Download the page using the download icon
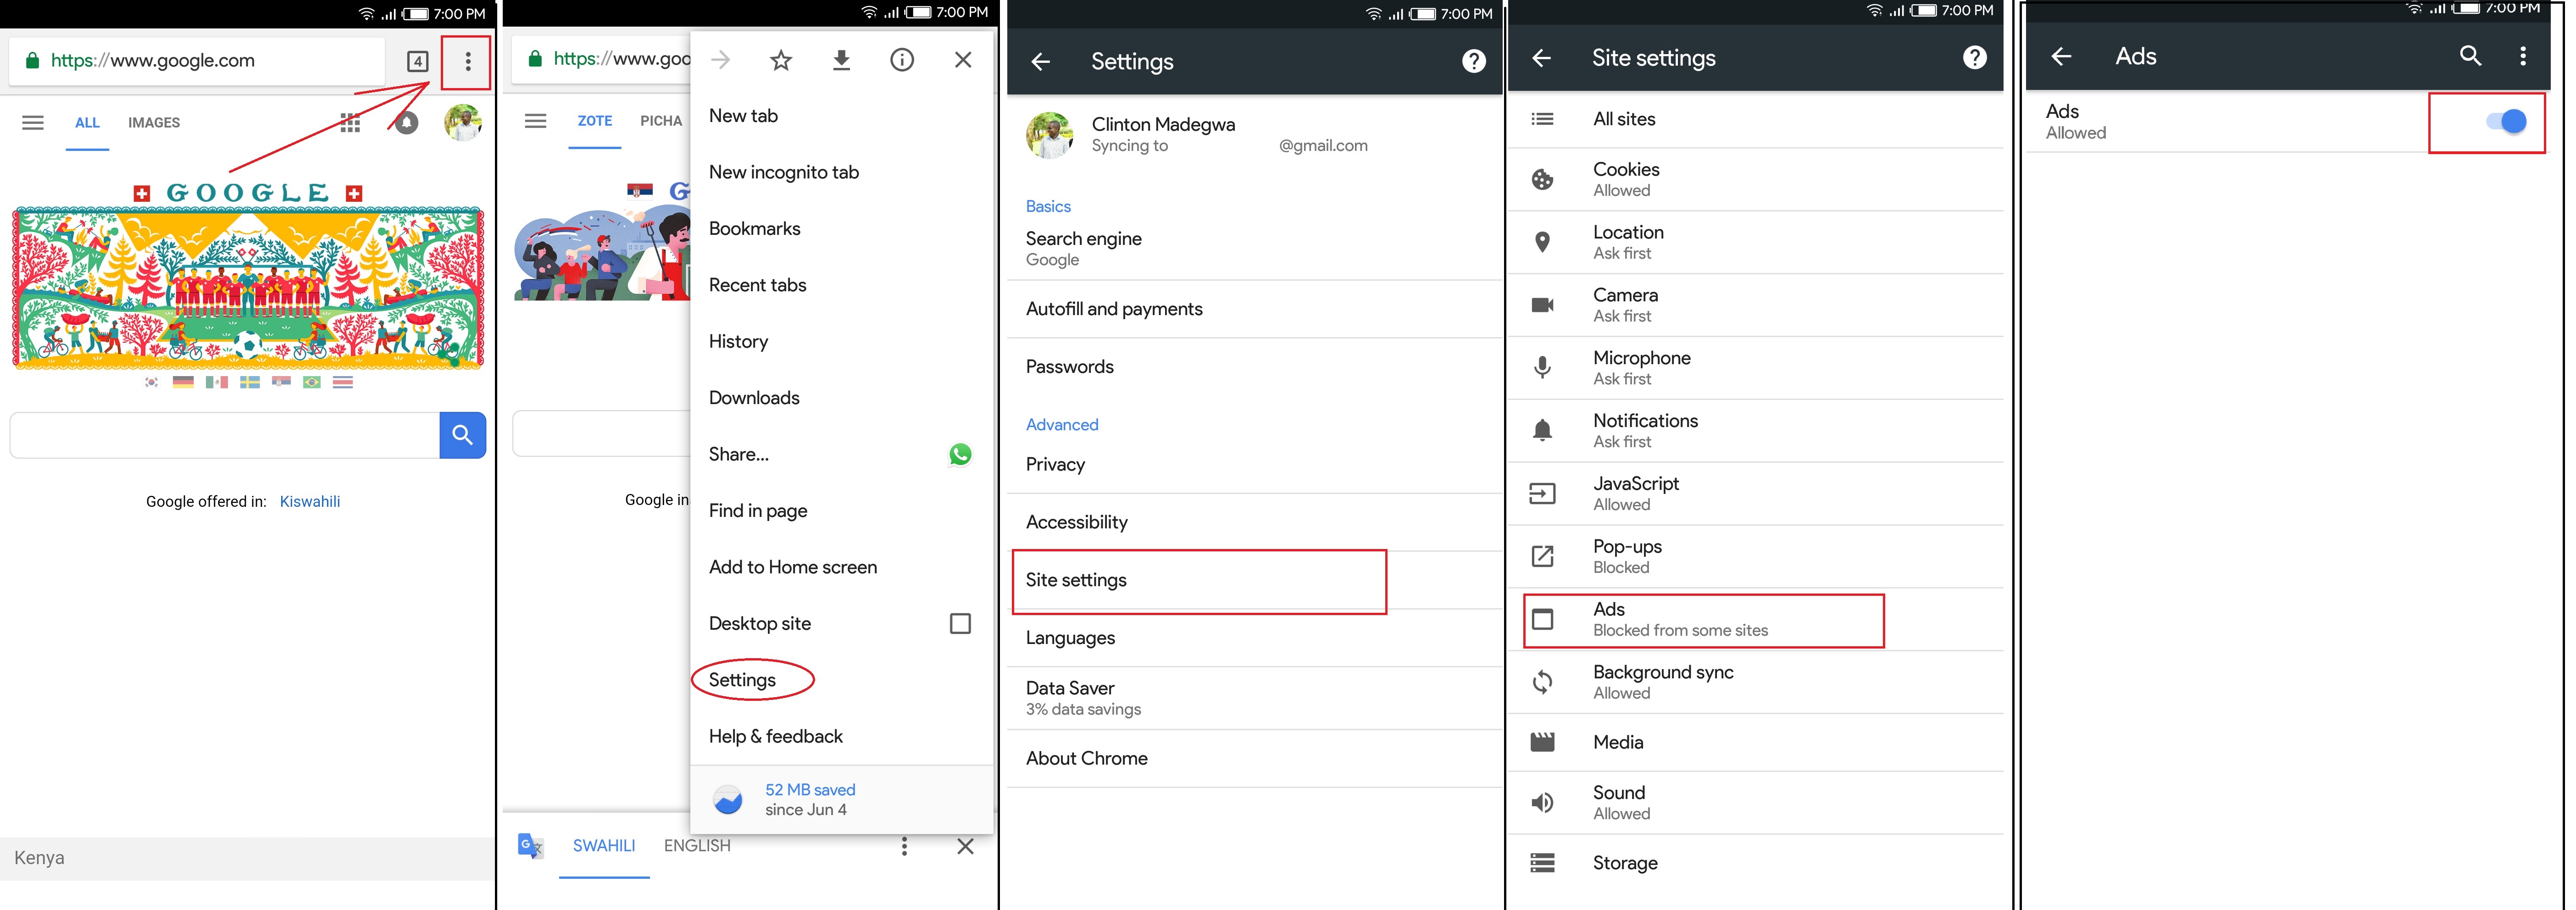The image size is (2576, 910). [842, 60]
